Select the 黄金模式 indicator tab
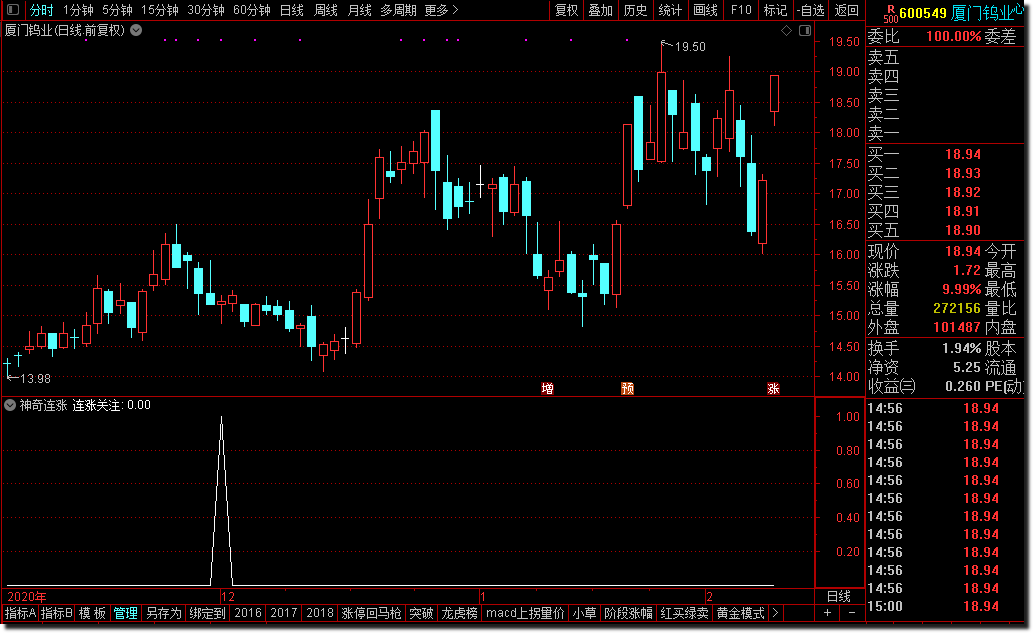Image resolution: width=1034 pixels, height=633 pixels. [741, 613]
